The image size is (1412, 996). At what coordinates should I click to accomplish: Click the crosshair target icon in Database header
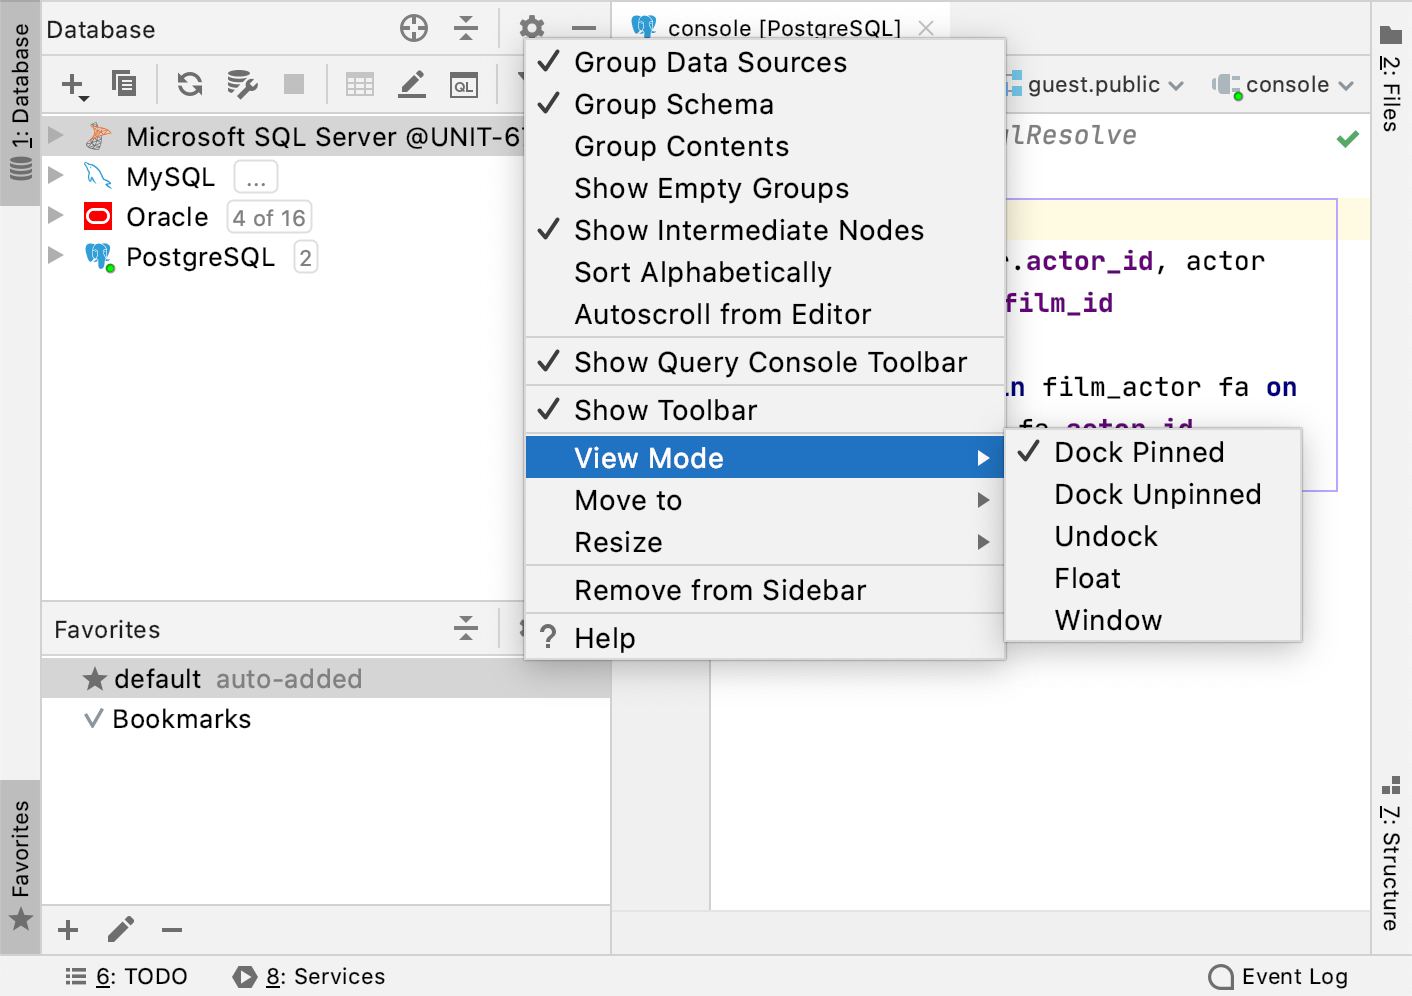tap(414, 28)
